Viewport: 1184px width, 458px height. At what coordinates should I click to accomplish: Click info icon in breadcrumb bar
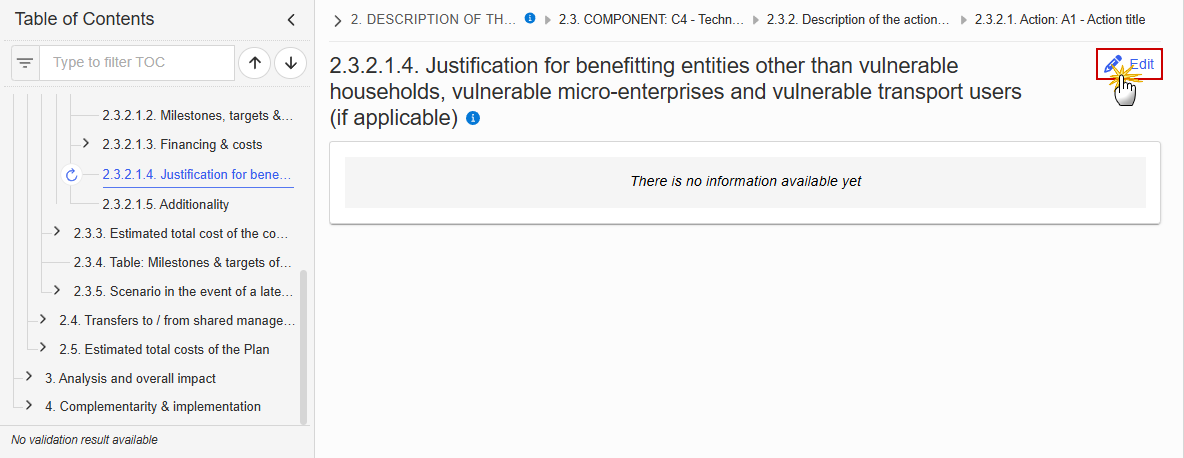click(x=530, y=19)
